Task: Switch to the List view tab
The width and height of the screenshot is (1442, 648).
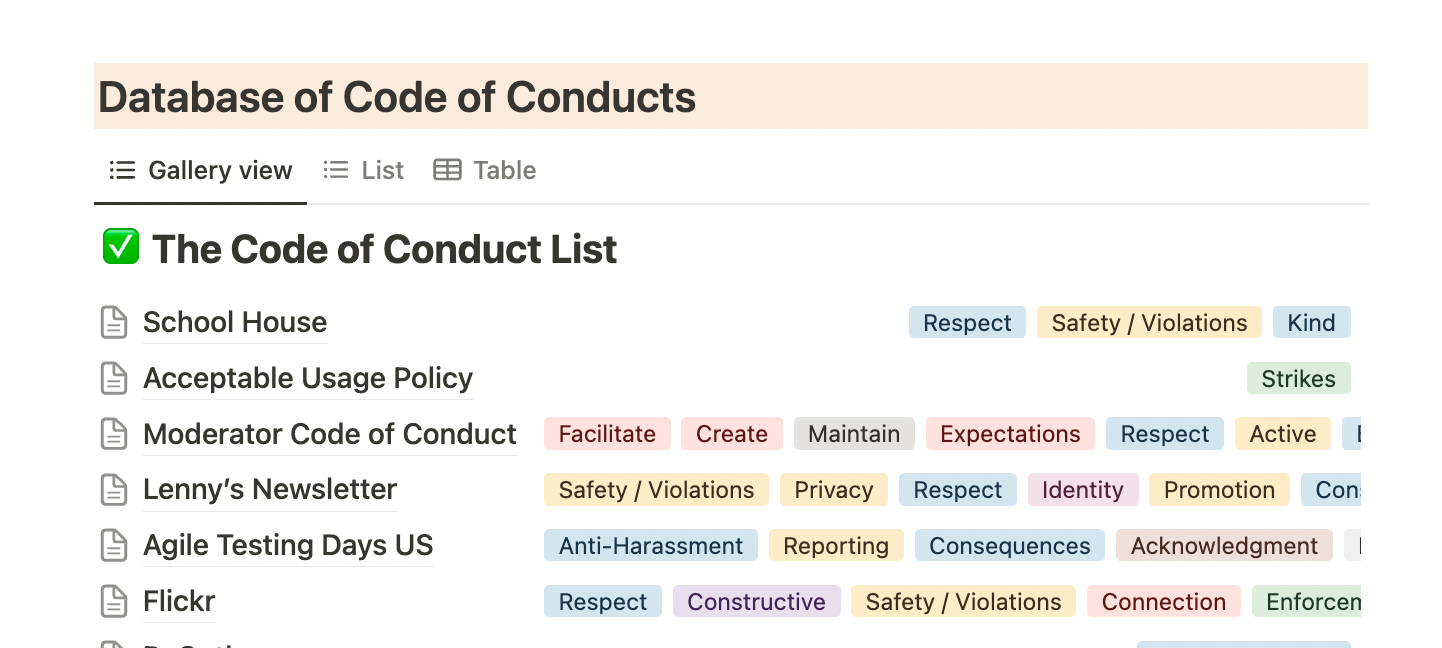Action: coord(364,171)
